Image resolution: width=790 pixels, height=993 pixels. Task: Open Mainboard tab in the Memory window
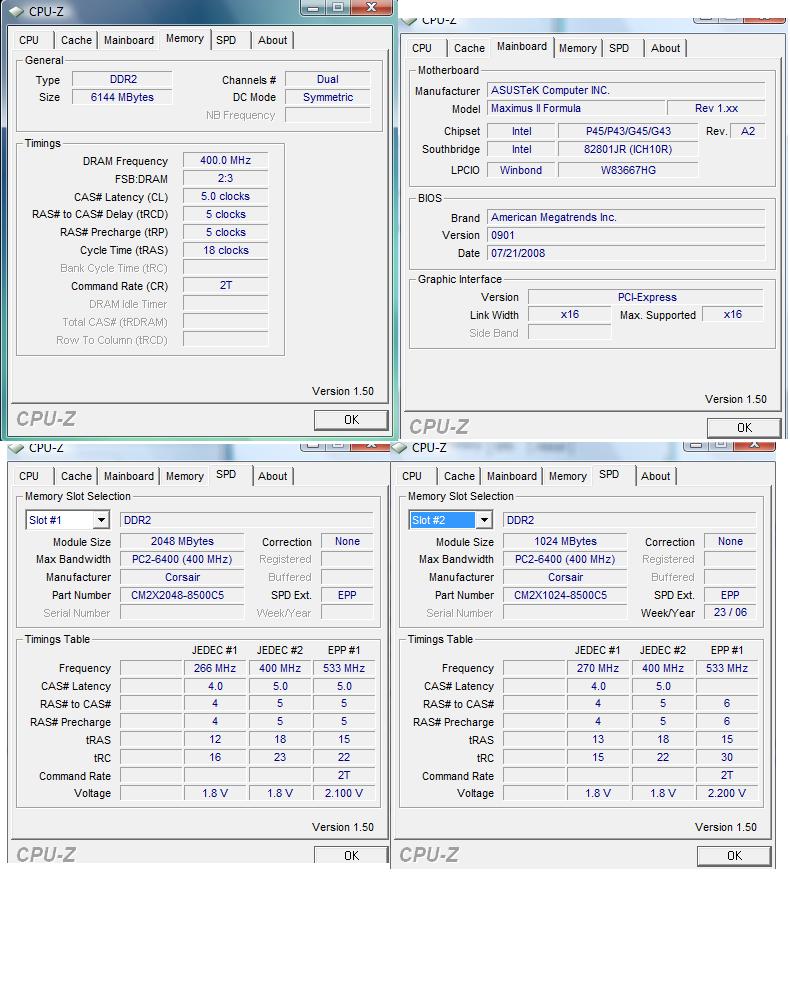129,40
